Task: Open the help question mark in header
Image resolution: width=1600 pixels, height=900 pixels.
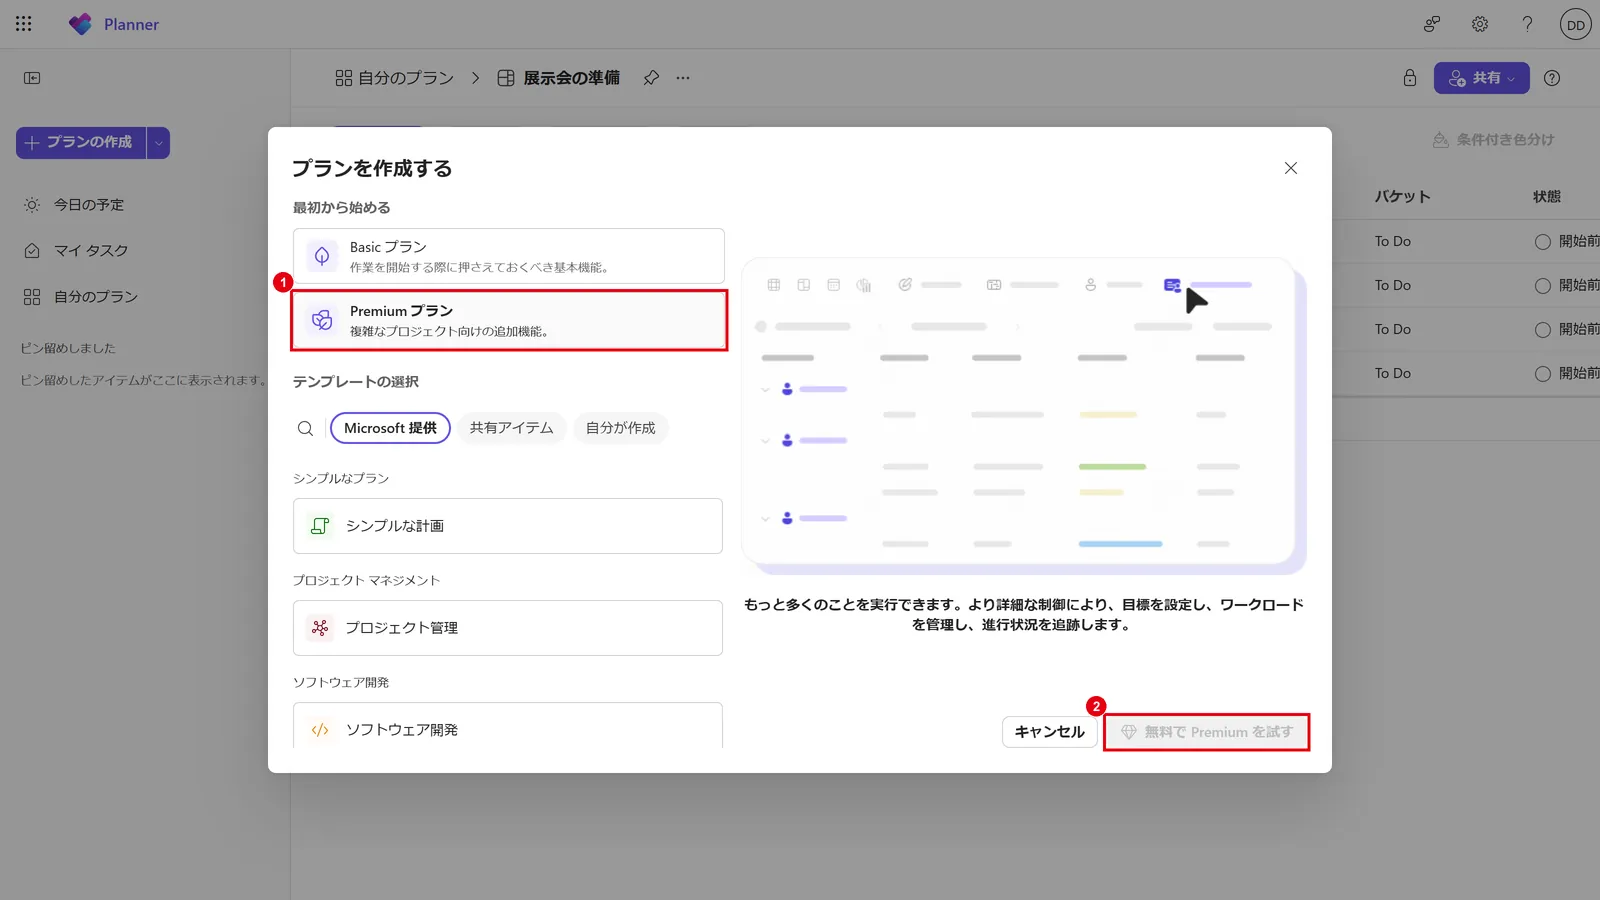Action: point(1527,24)
